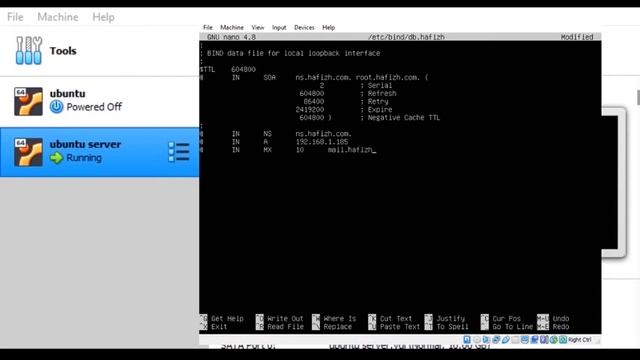
Task: Click the manager details pane scrollbar
Action: [638, 97]
